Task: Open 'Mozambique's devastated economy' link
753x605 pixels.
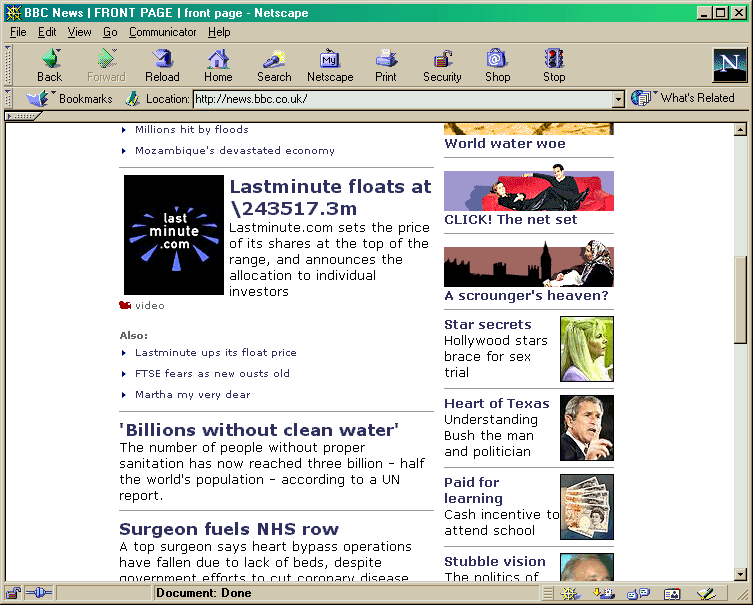Action: (234, 150)
